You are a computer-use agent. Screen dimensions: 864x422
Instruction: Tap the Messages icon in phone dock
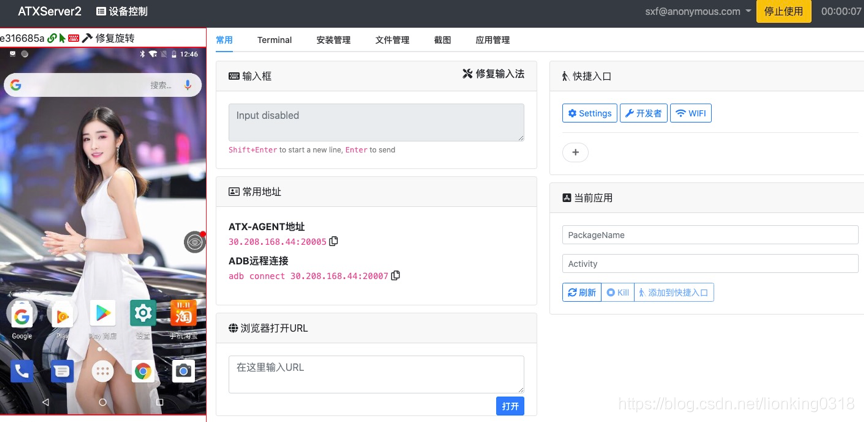point(62,371)
